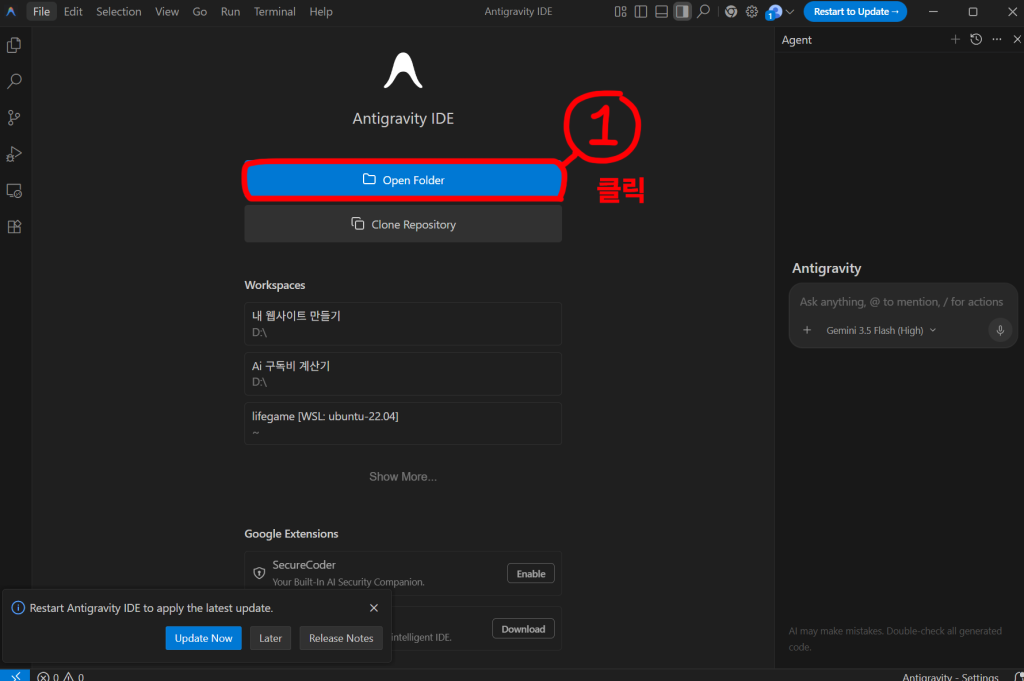The height and width of the screenshot is (681, 1024).
Task: Open errors and warnings count in status bar
Action: click(61, 676)
